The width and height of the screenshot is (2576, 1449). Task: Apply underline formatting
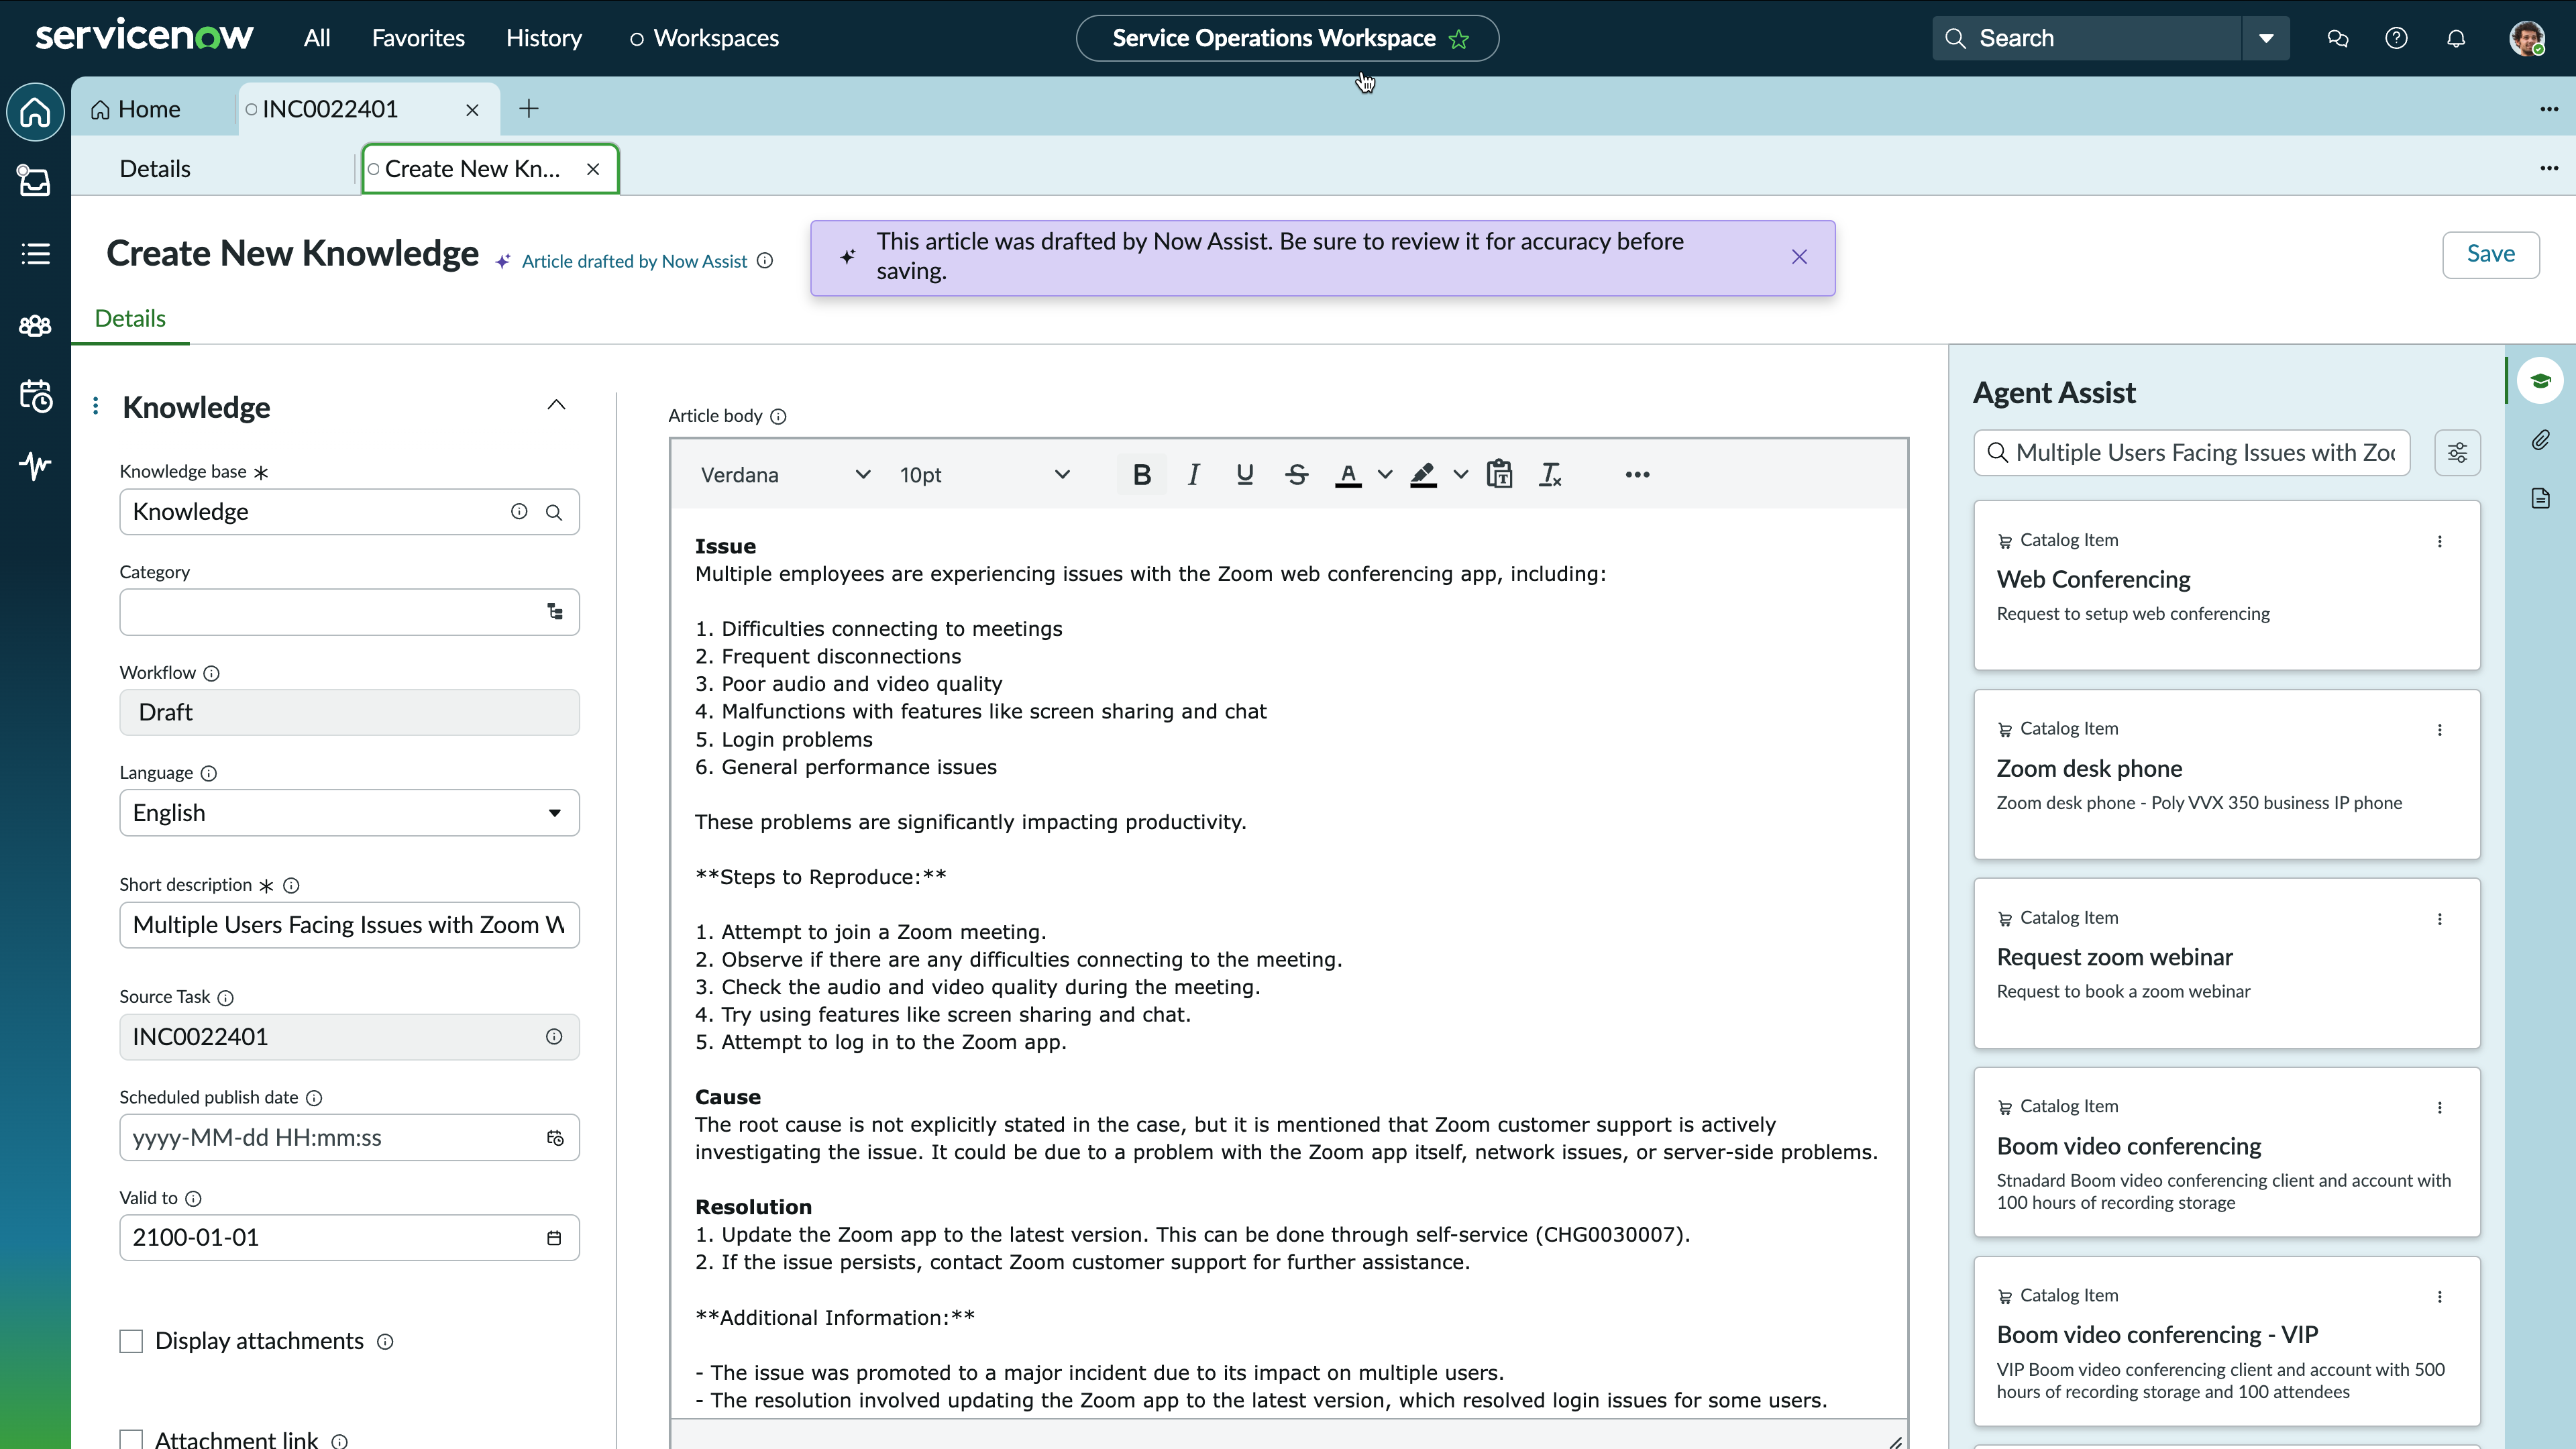1245,475
